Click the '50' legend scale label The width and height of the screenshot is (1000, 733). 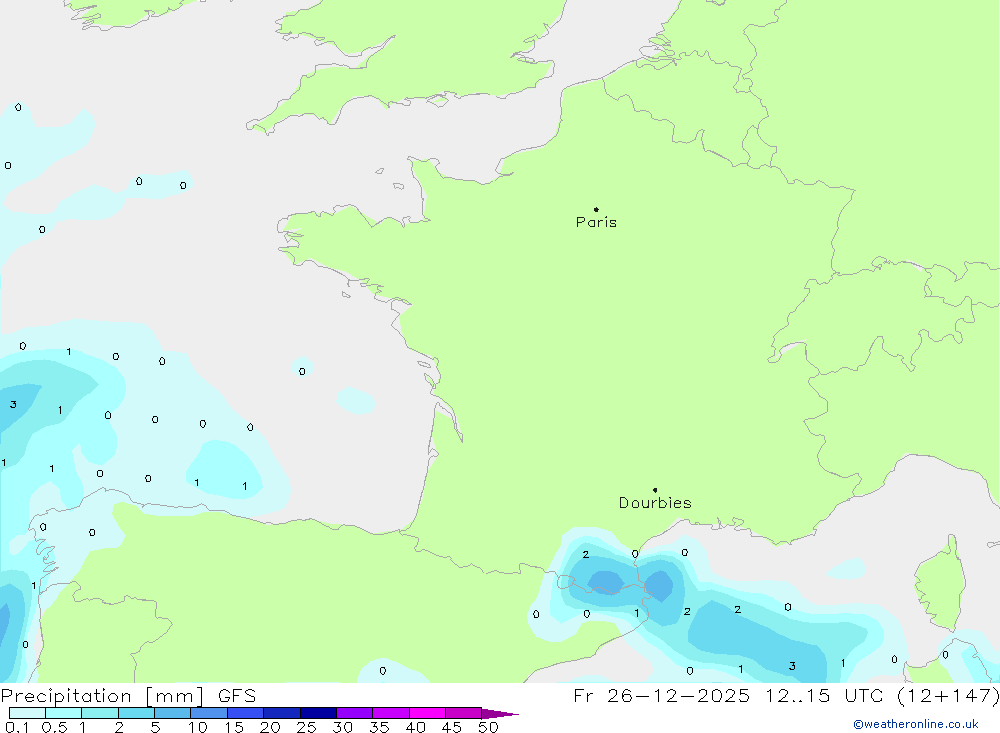click(x=488, y=727)
